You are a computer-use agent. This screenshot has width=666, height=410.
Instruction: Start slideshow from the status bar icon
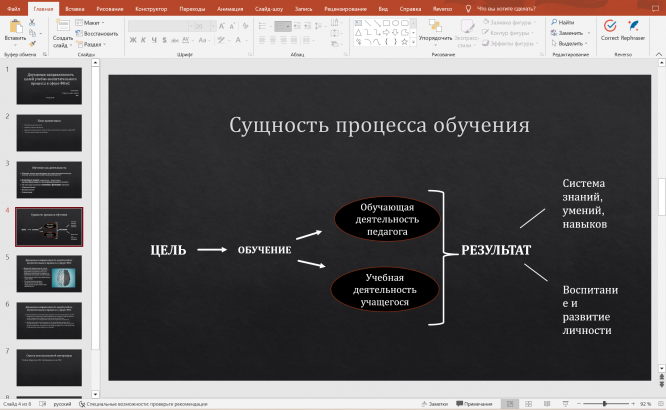pos(565,404)
